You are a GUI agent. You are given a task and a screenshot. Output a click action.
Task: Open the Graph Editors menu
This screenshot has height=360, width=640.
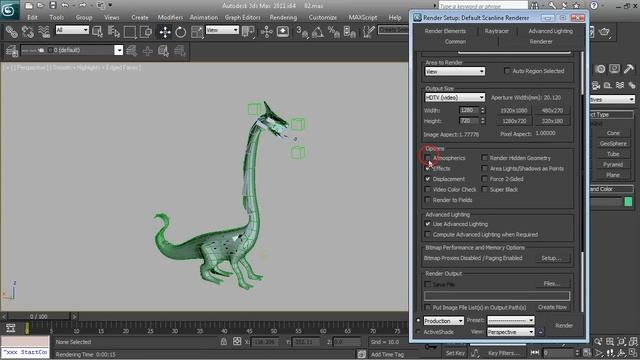click(242, 18)
